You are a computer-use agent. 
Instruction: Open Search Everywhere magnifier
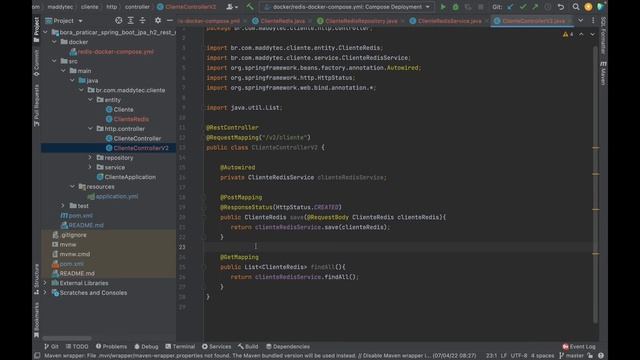tap(576, 7)
